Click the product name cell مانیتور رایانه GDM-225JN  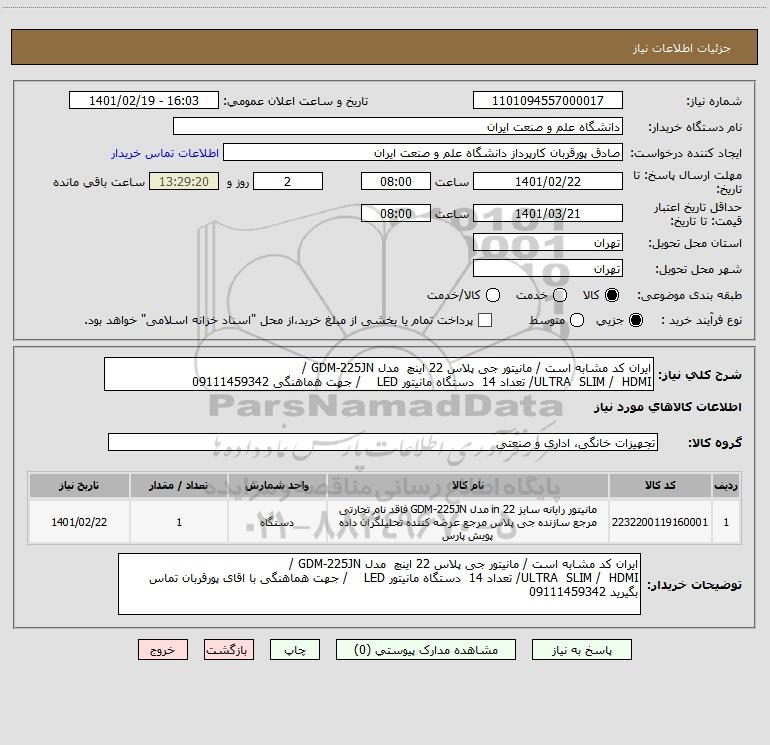468,523
